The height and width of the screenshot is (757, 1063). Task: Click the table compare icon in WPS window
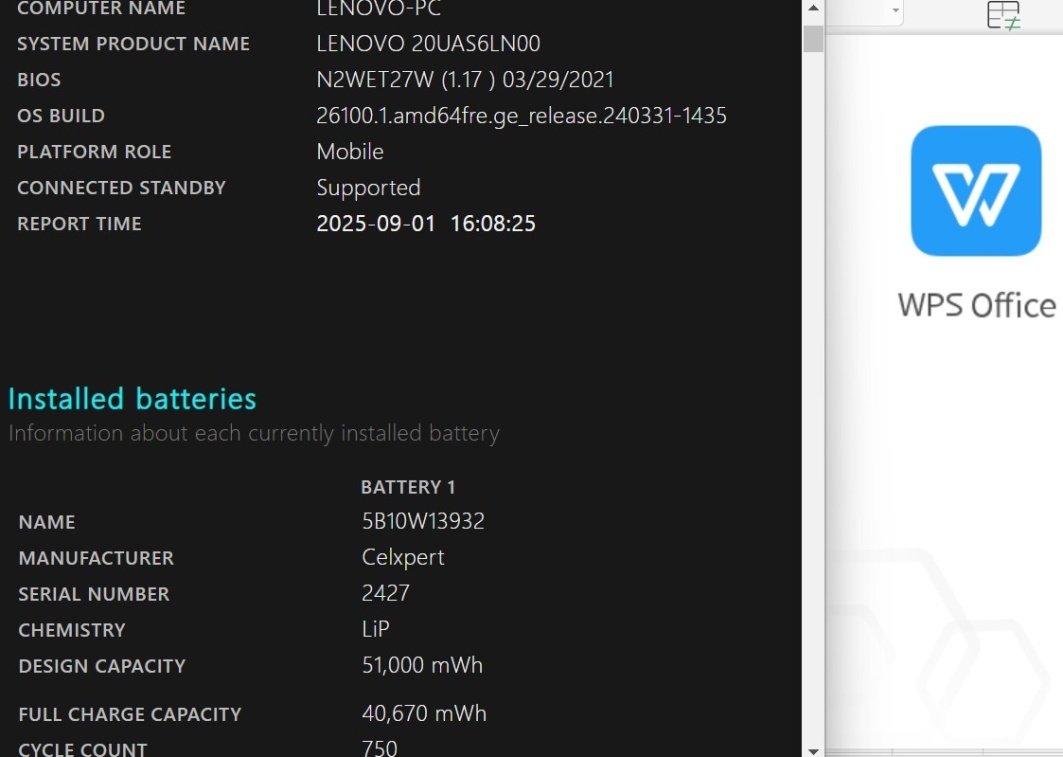click(x=1003, y=15)
